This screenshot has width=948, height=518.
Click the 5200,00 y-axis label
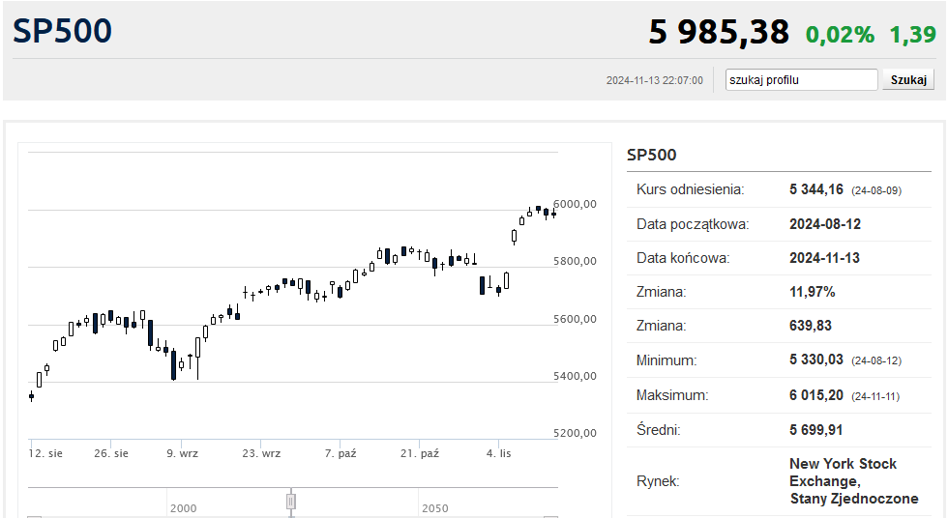tap(575, 433)
